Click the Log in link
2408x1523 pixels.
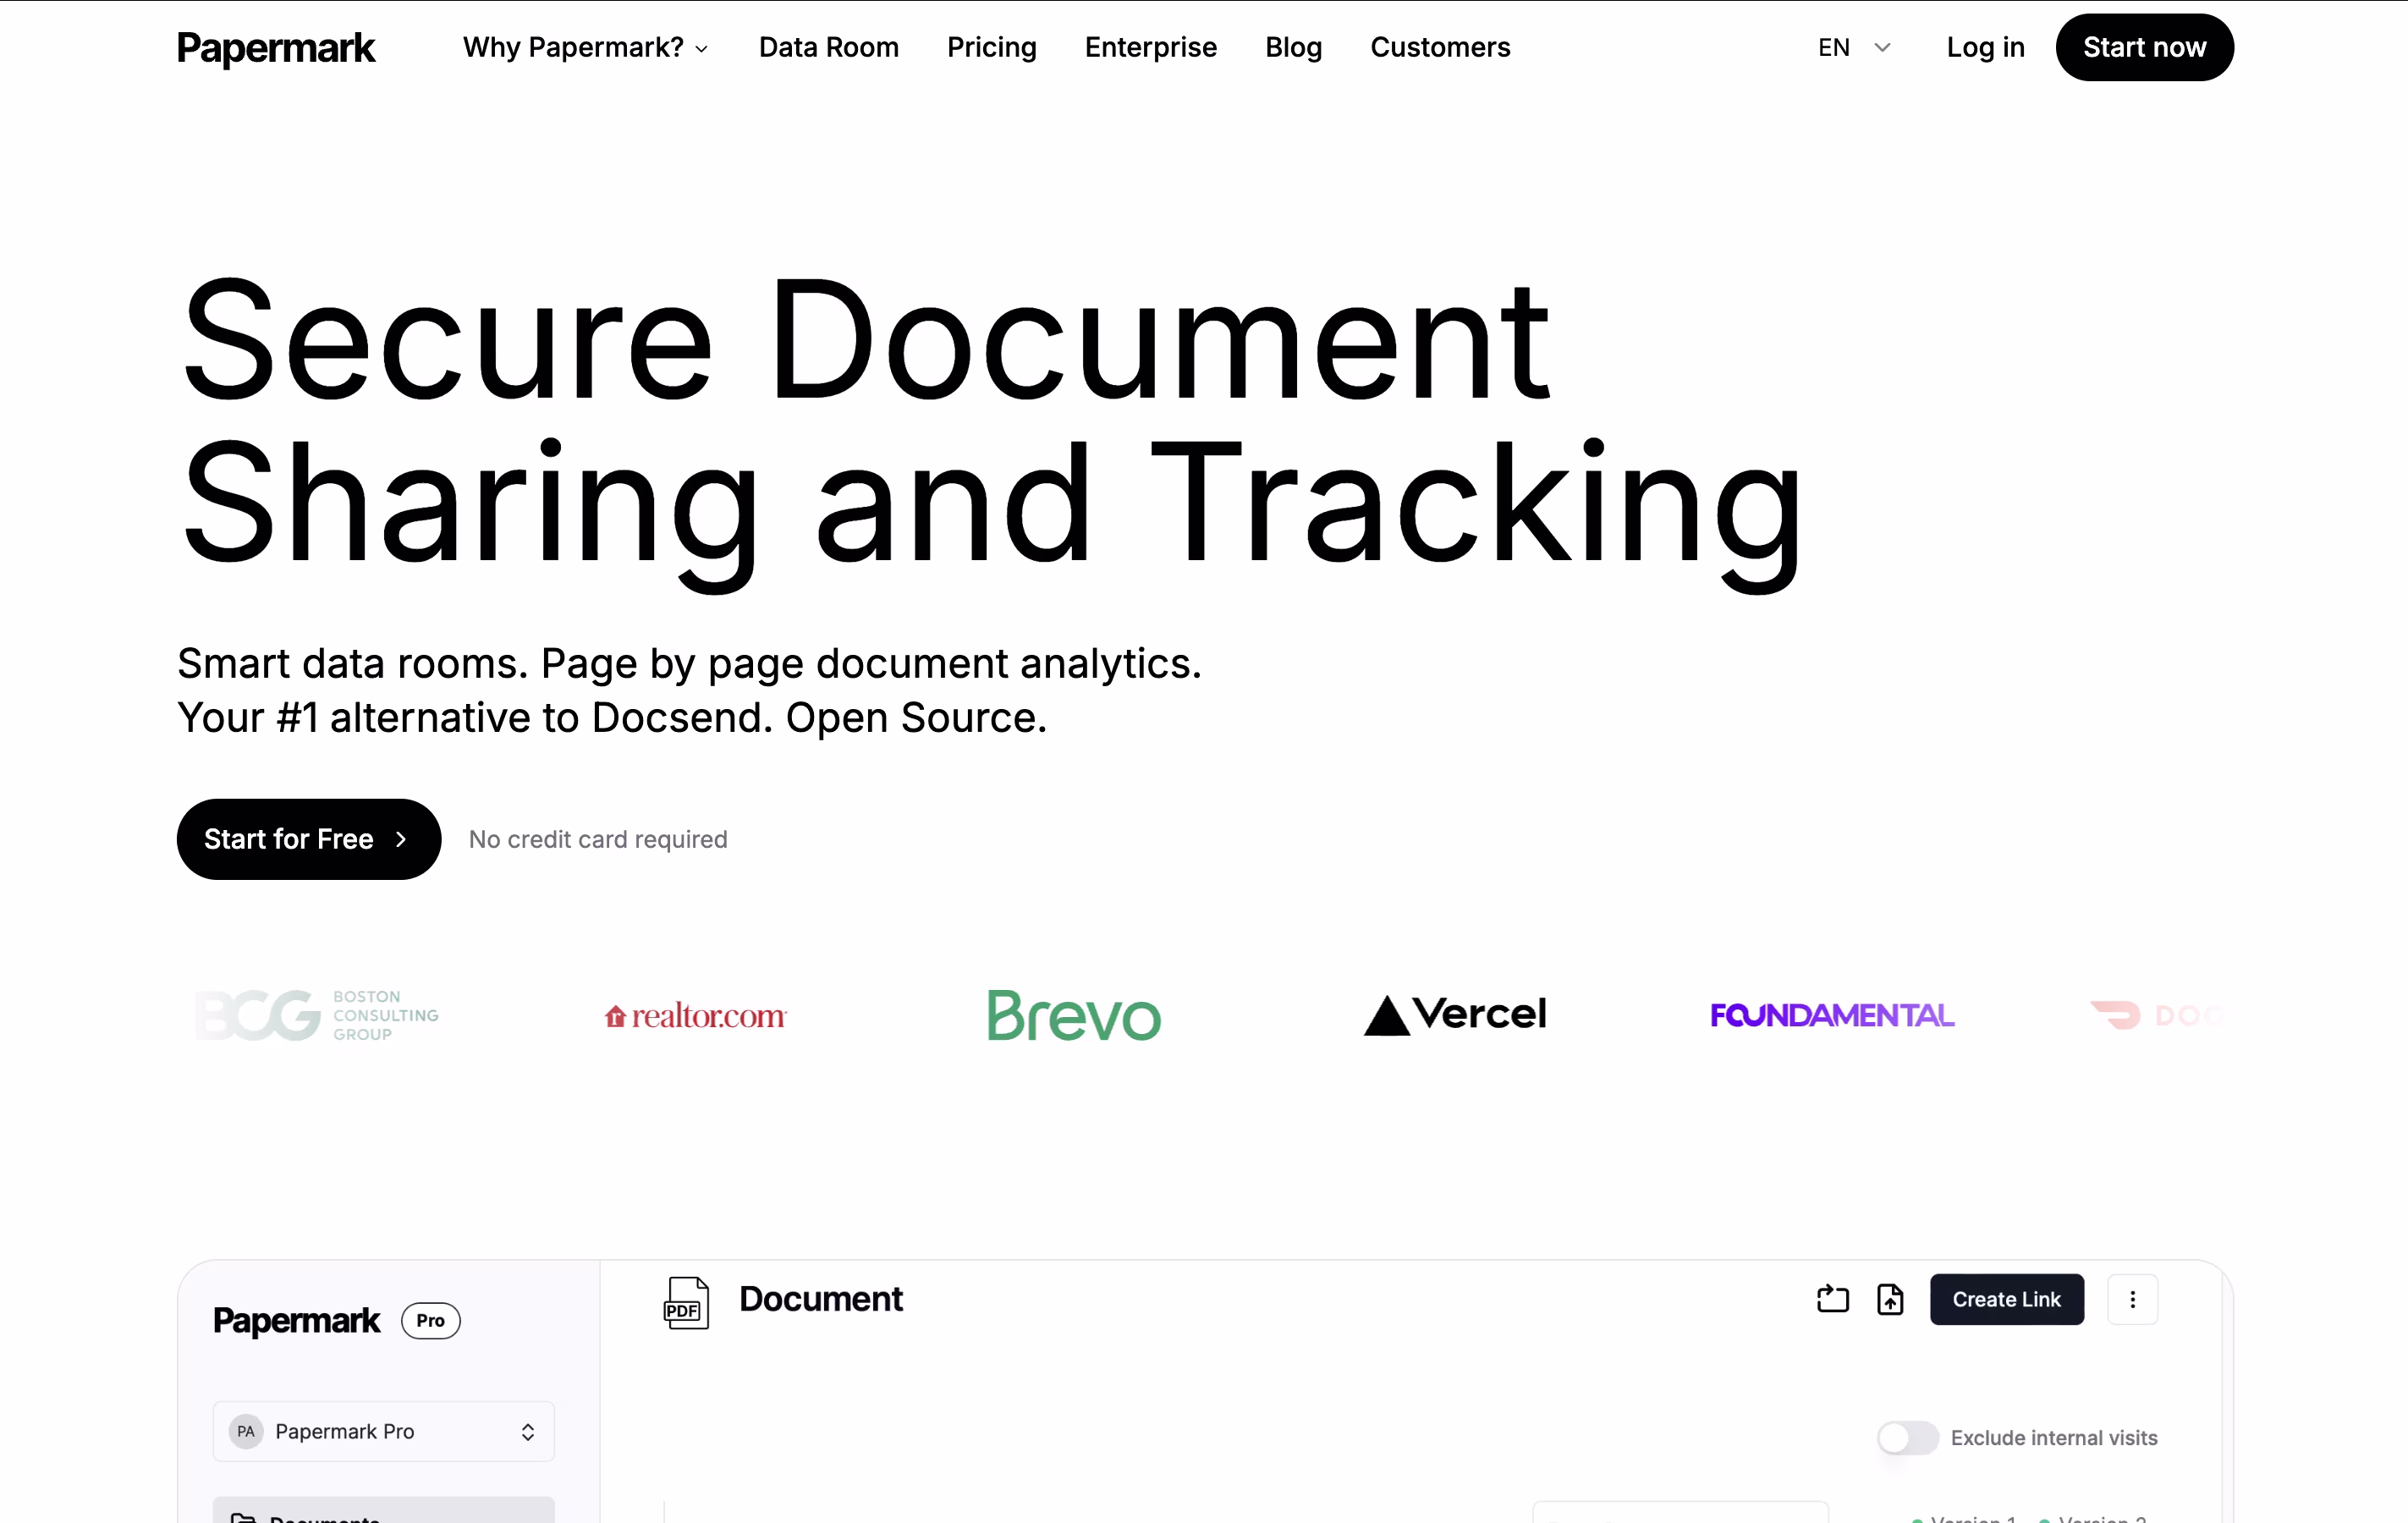point(1985,47)
